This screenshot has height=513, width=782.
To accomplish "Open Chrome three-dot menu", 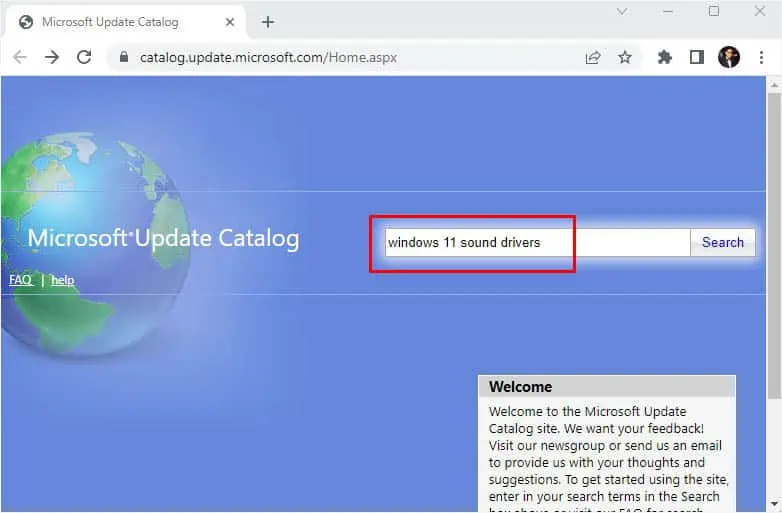I will point(761,57).
